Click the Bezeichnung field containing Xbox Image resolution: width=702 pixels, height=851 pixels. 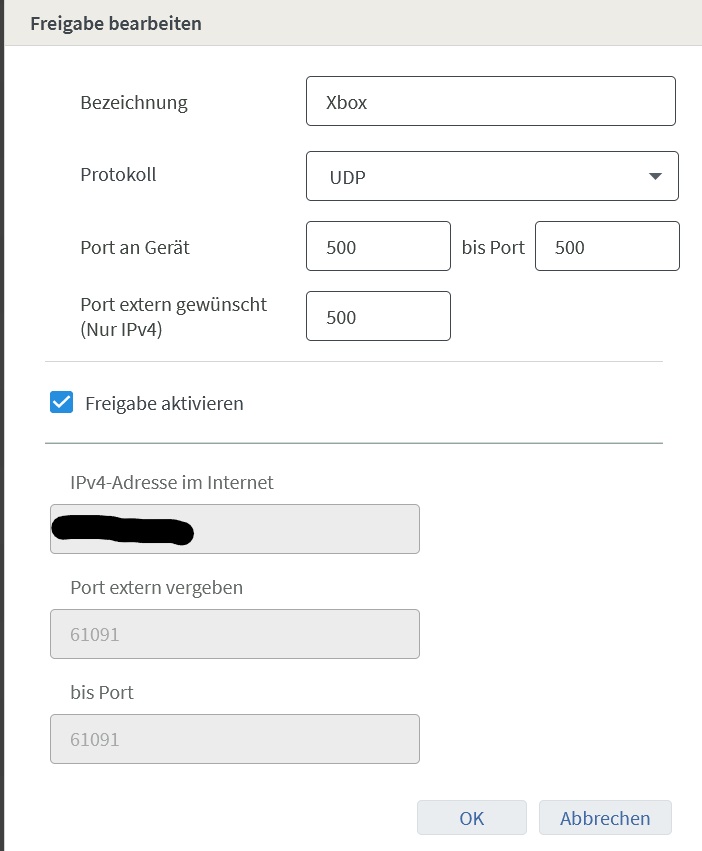point(490,102)
